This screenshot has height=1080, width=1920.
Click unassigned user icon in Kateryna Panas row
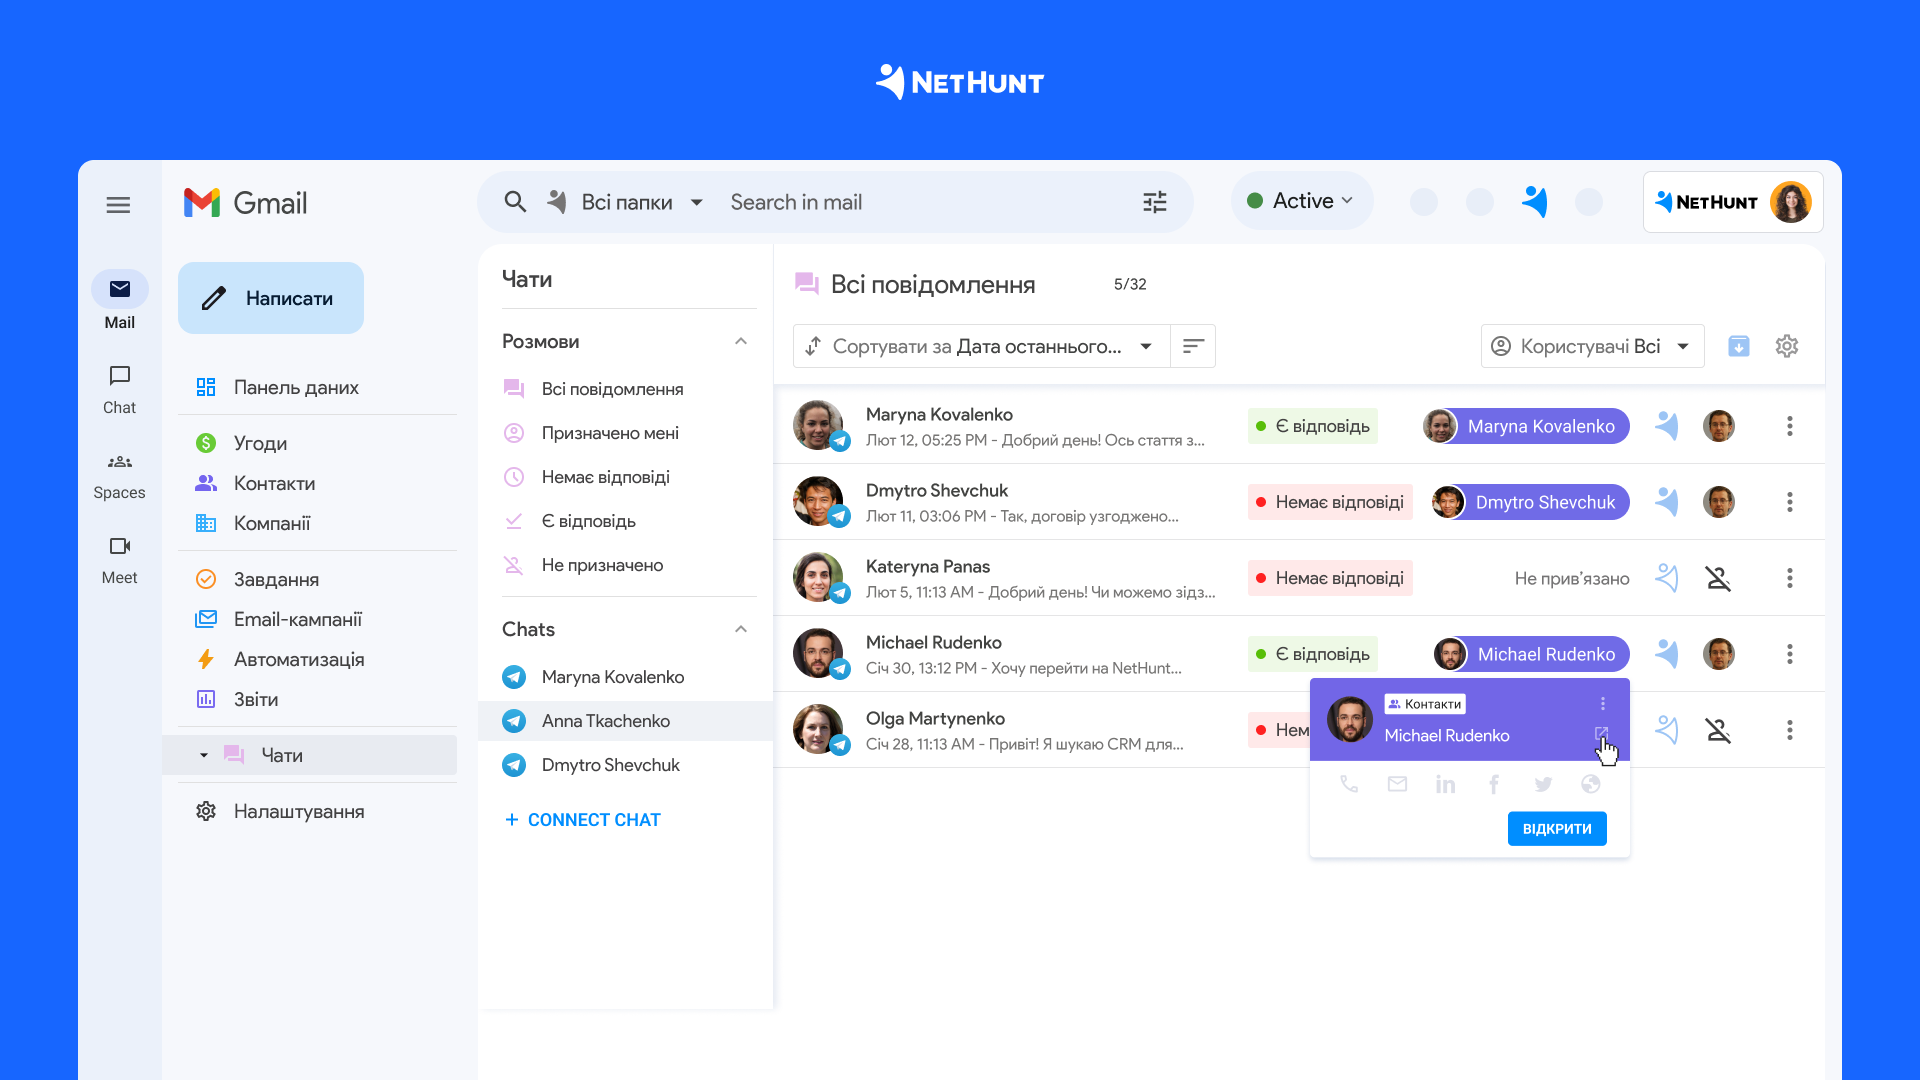pos(1719,578)
